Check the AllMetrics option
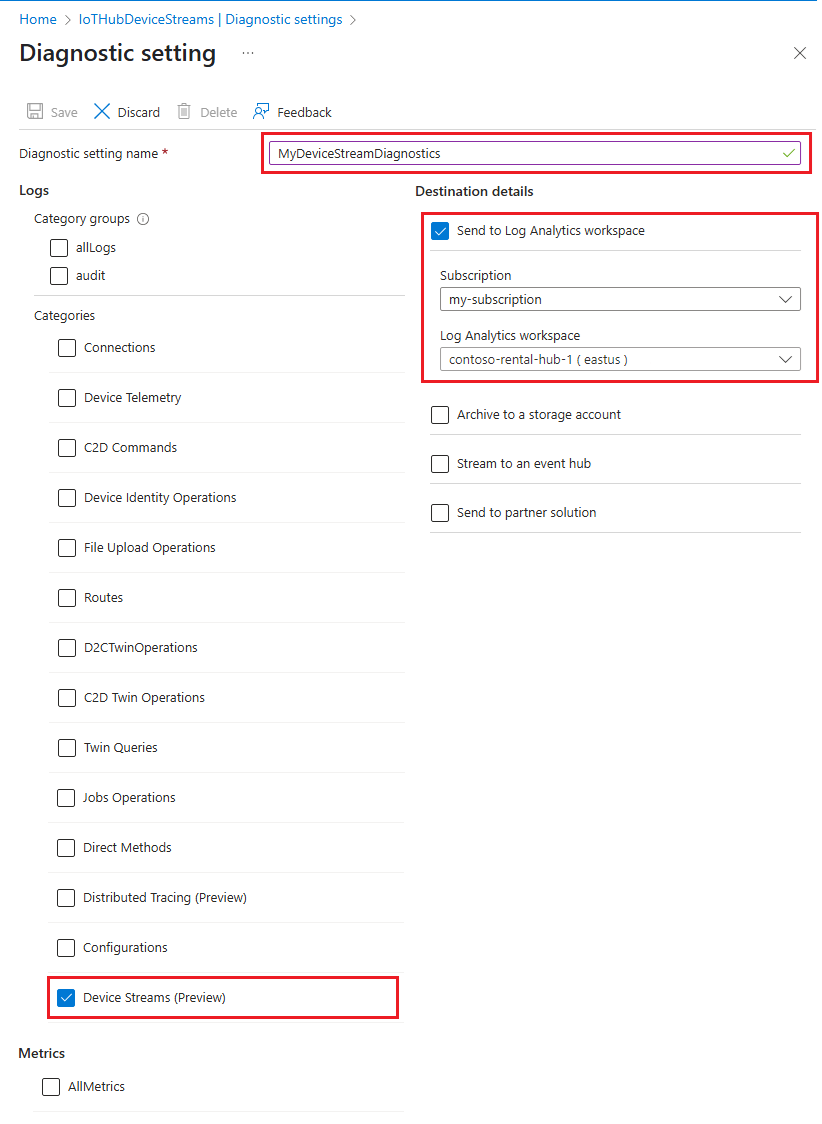 click(x=51, y=1086)
